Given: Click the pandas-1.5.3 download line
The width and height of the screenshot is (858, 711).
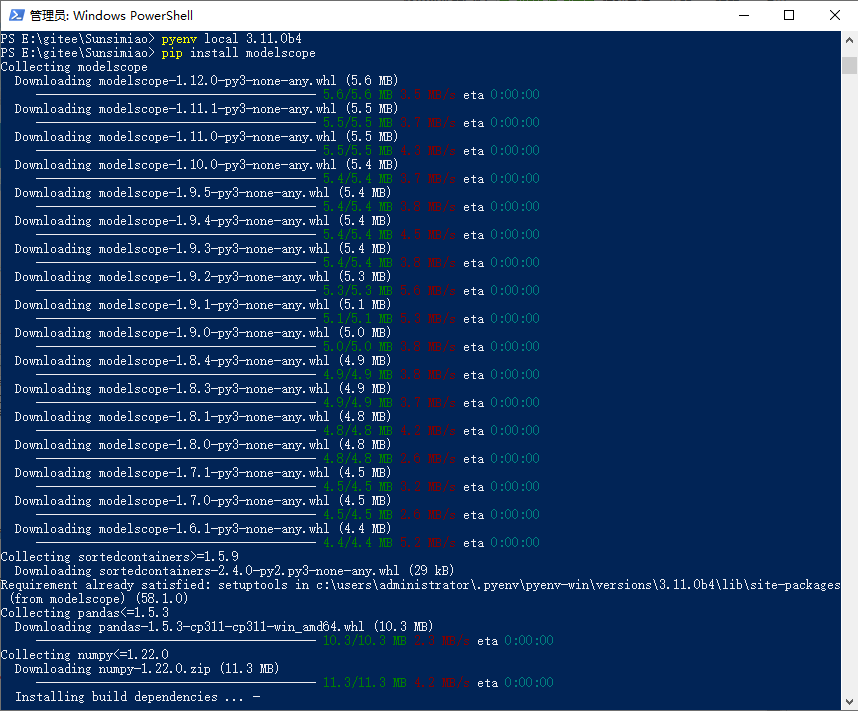Looking at the screenshot, I should pos(224,627).
